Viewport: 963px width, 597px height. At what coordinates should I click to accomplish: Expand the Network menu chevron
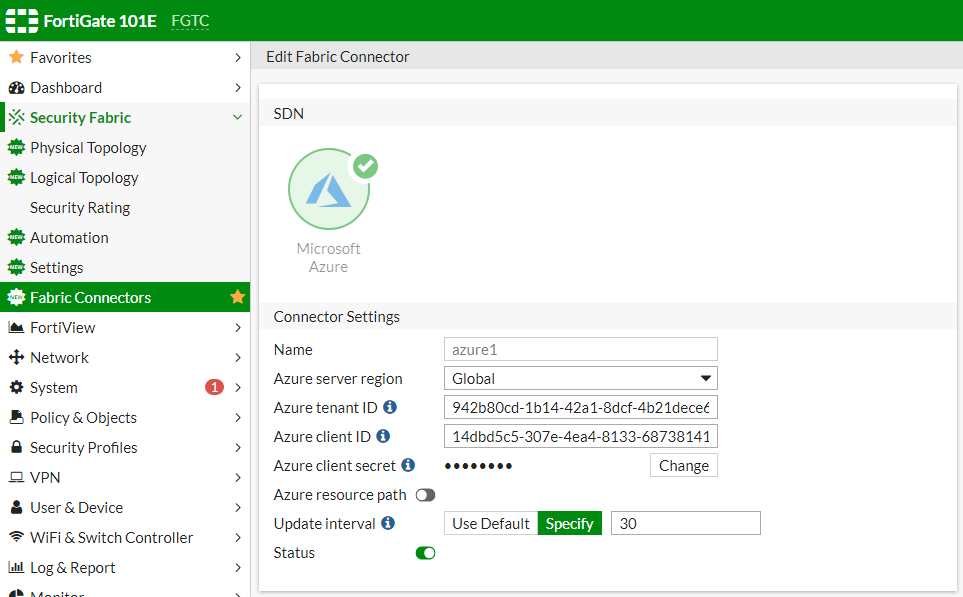pyautogui.click(x=238, y=358)
